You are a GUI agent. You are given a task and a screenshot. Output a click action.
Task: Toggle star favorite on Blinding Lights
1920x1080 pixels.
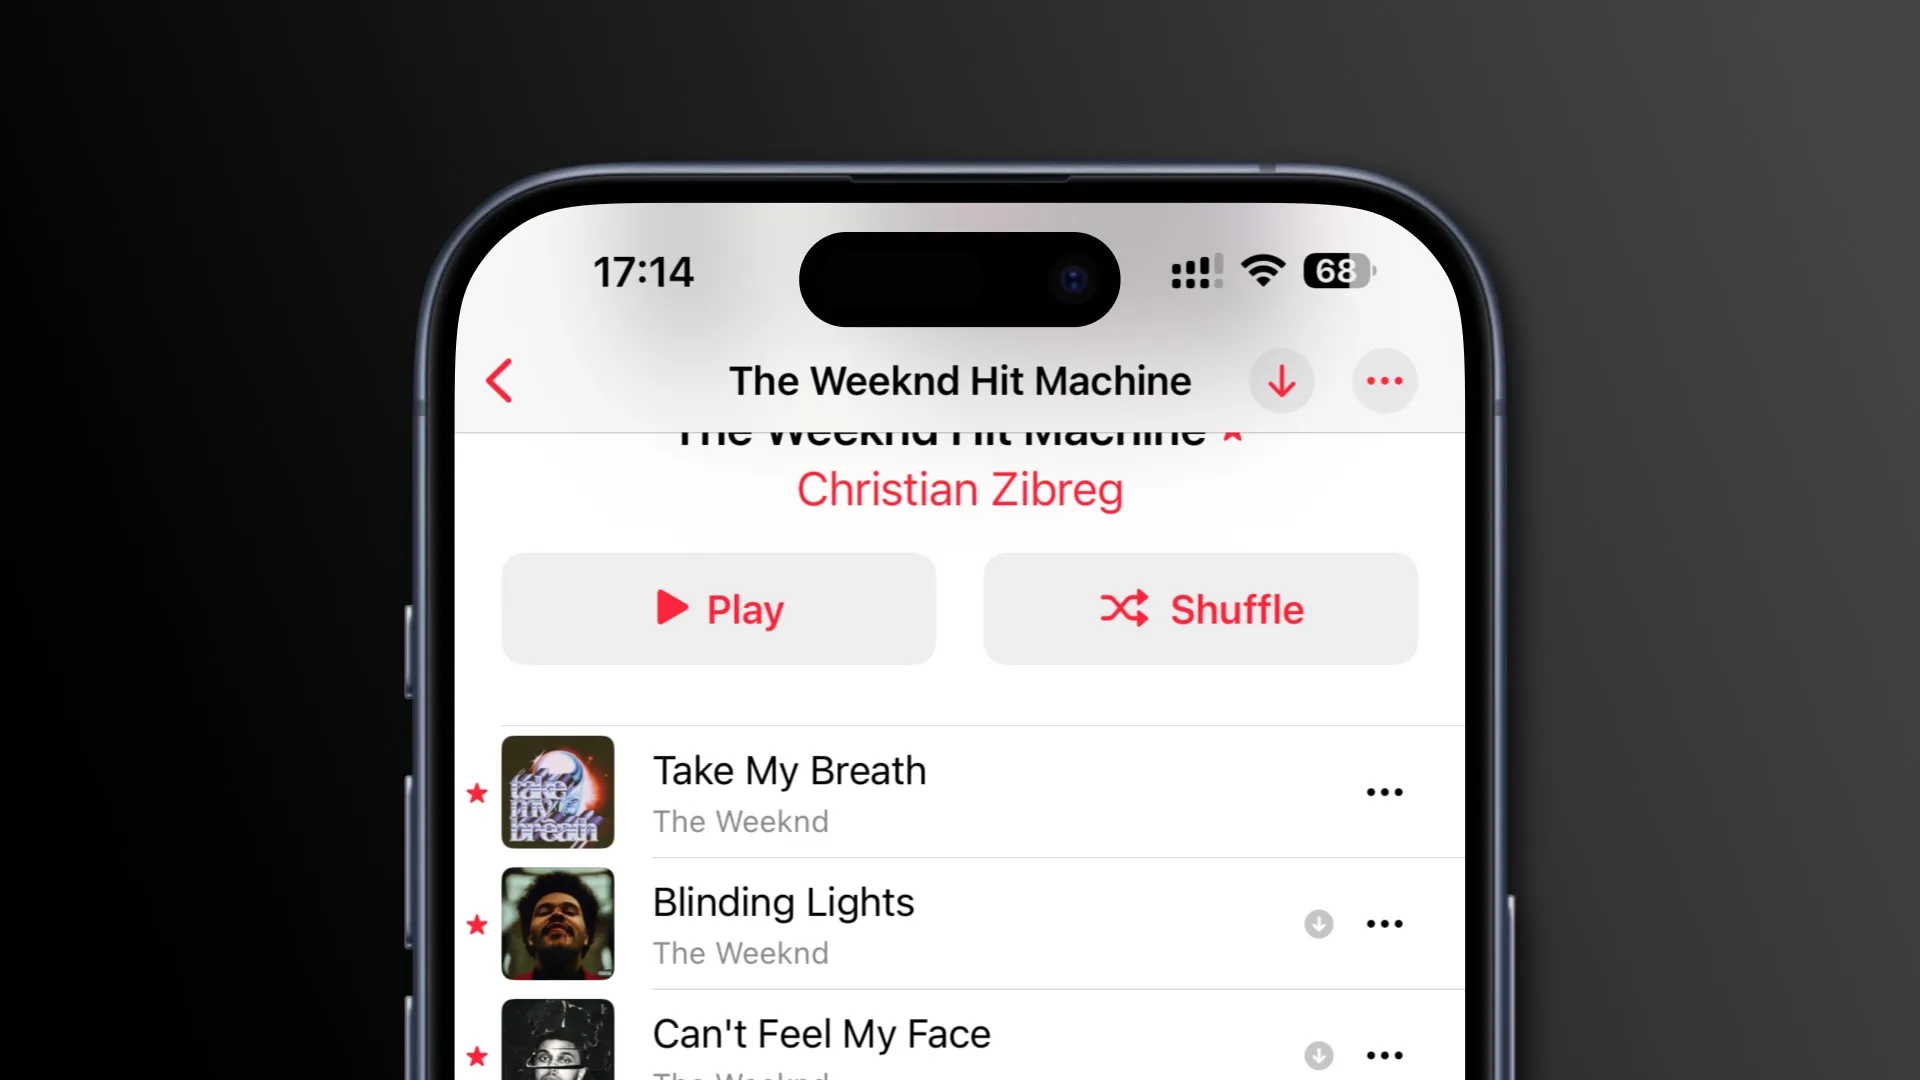point(477,924)
